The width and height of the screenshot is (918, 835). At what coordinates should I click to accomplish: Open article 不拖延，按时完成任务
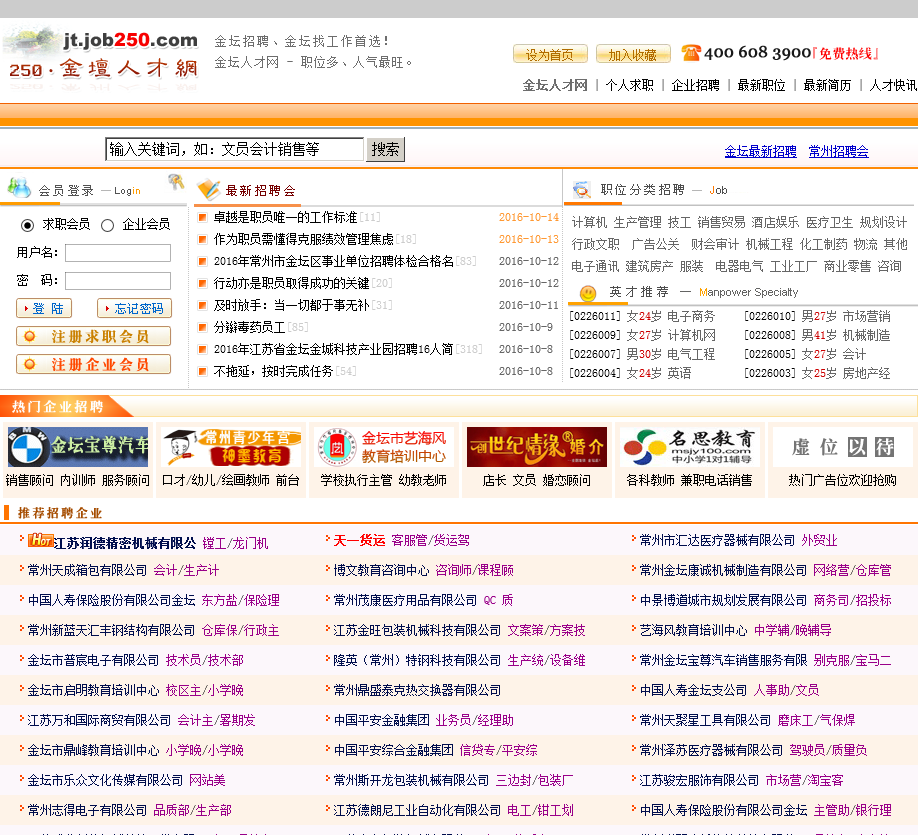[x=273, y=371]
